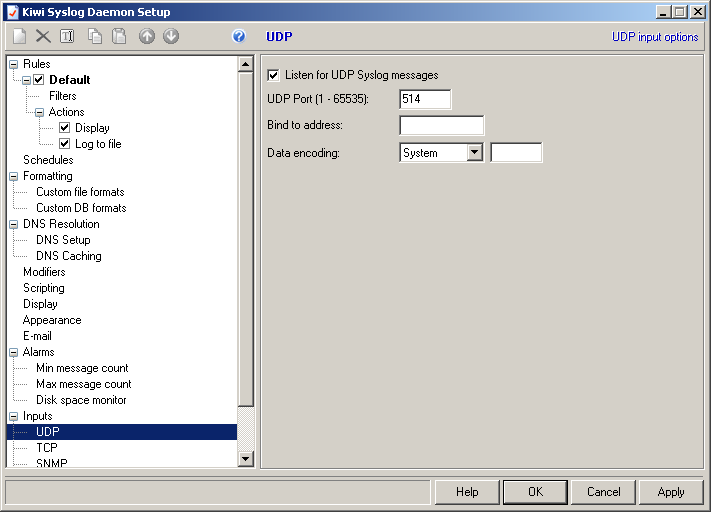The image size is (711, 512).
Task: Select Appearance in the tree
Action: [52, 320]
